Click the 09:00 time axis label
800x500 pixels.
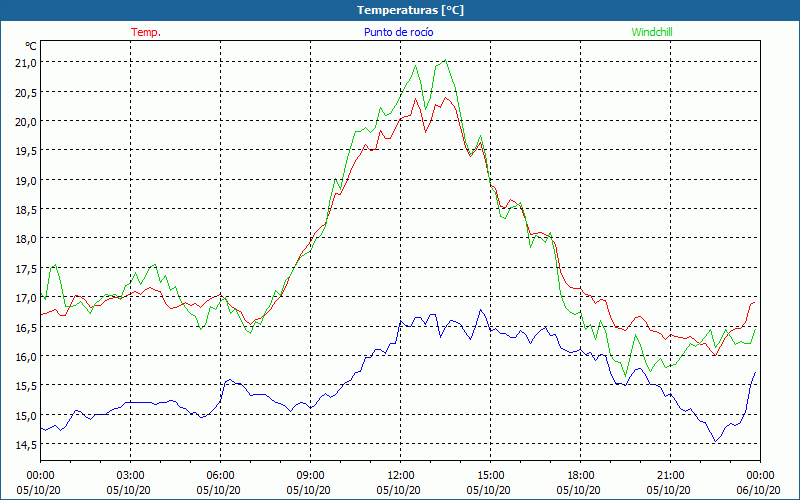(x=310, y=476)
